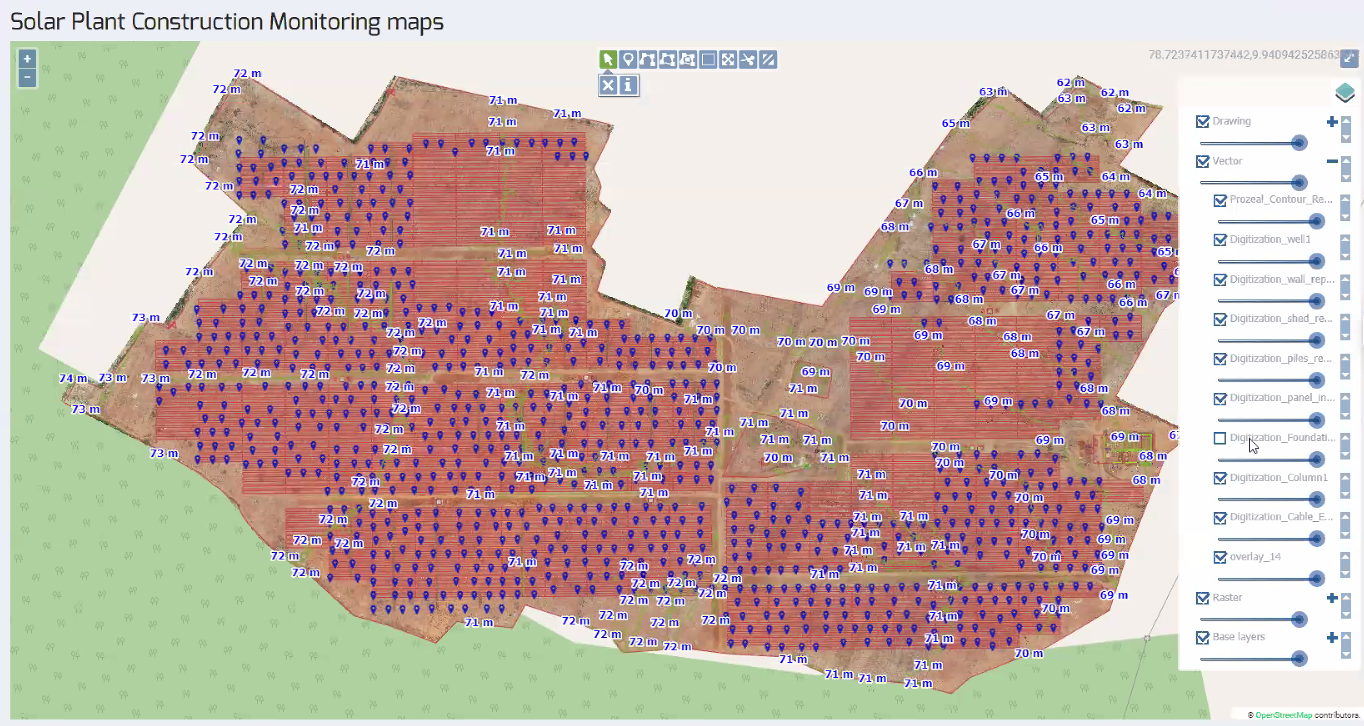1364x726 pixels.
Task: Click the scissors split feature tool
Action: click(x=748, y=60)
